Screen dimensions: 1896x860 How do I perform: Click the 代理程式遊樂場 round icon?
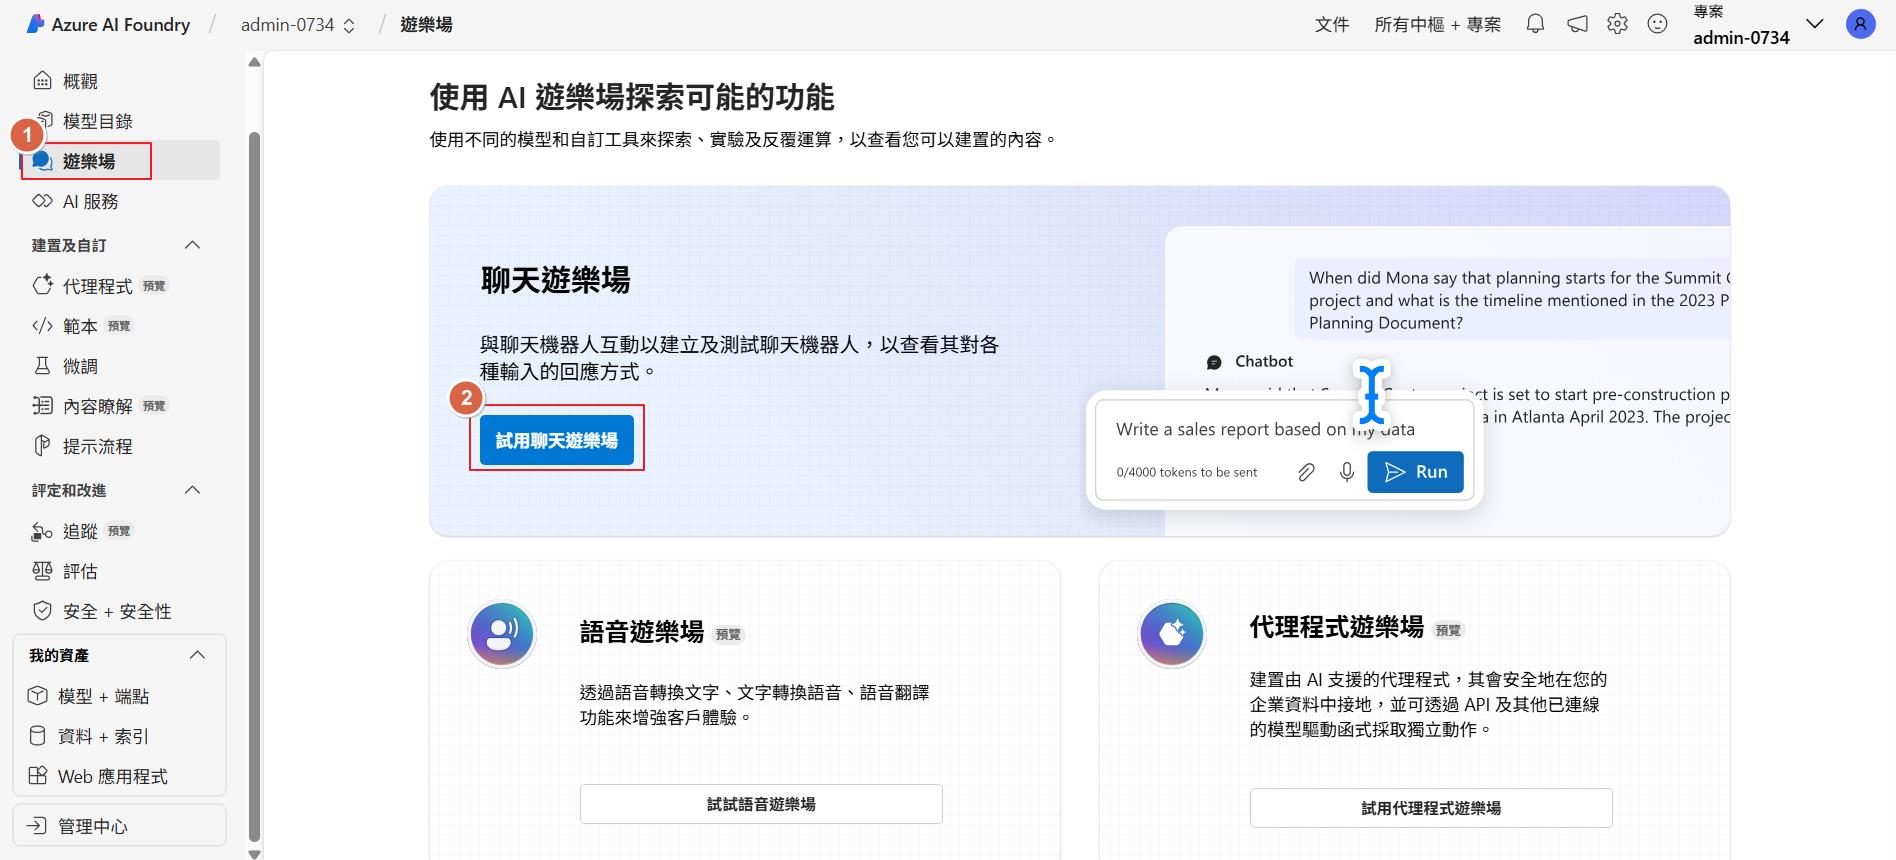pos(1171,634)
